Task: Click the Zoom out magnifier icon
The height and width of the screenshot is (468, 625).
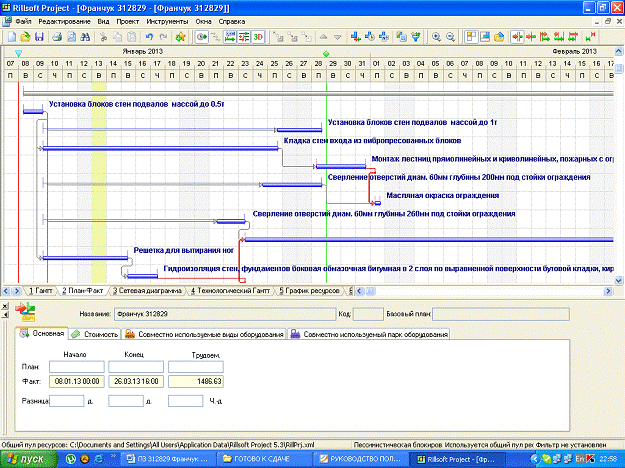Action: click(452, 36)
